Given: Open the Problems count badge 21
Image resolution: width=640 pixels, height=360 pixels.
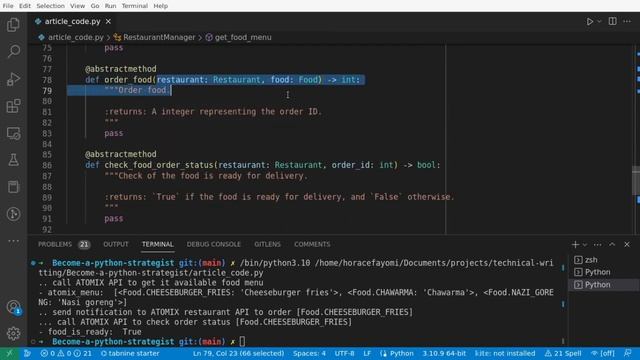Looking at the screenshot, I should pyautogui.click(x=84, y=244).
